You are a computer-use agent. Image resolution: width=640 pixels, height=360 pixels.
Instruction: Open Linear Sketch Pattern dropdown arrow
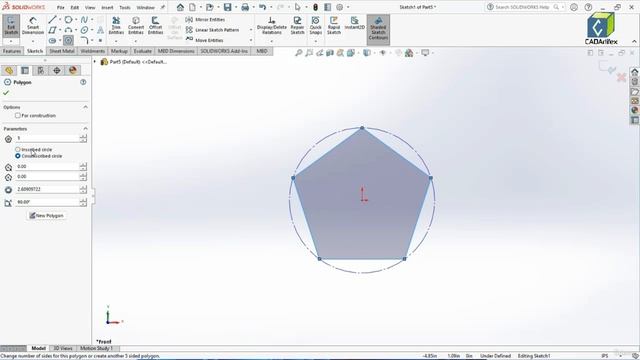tap(251, 30)
